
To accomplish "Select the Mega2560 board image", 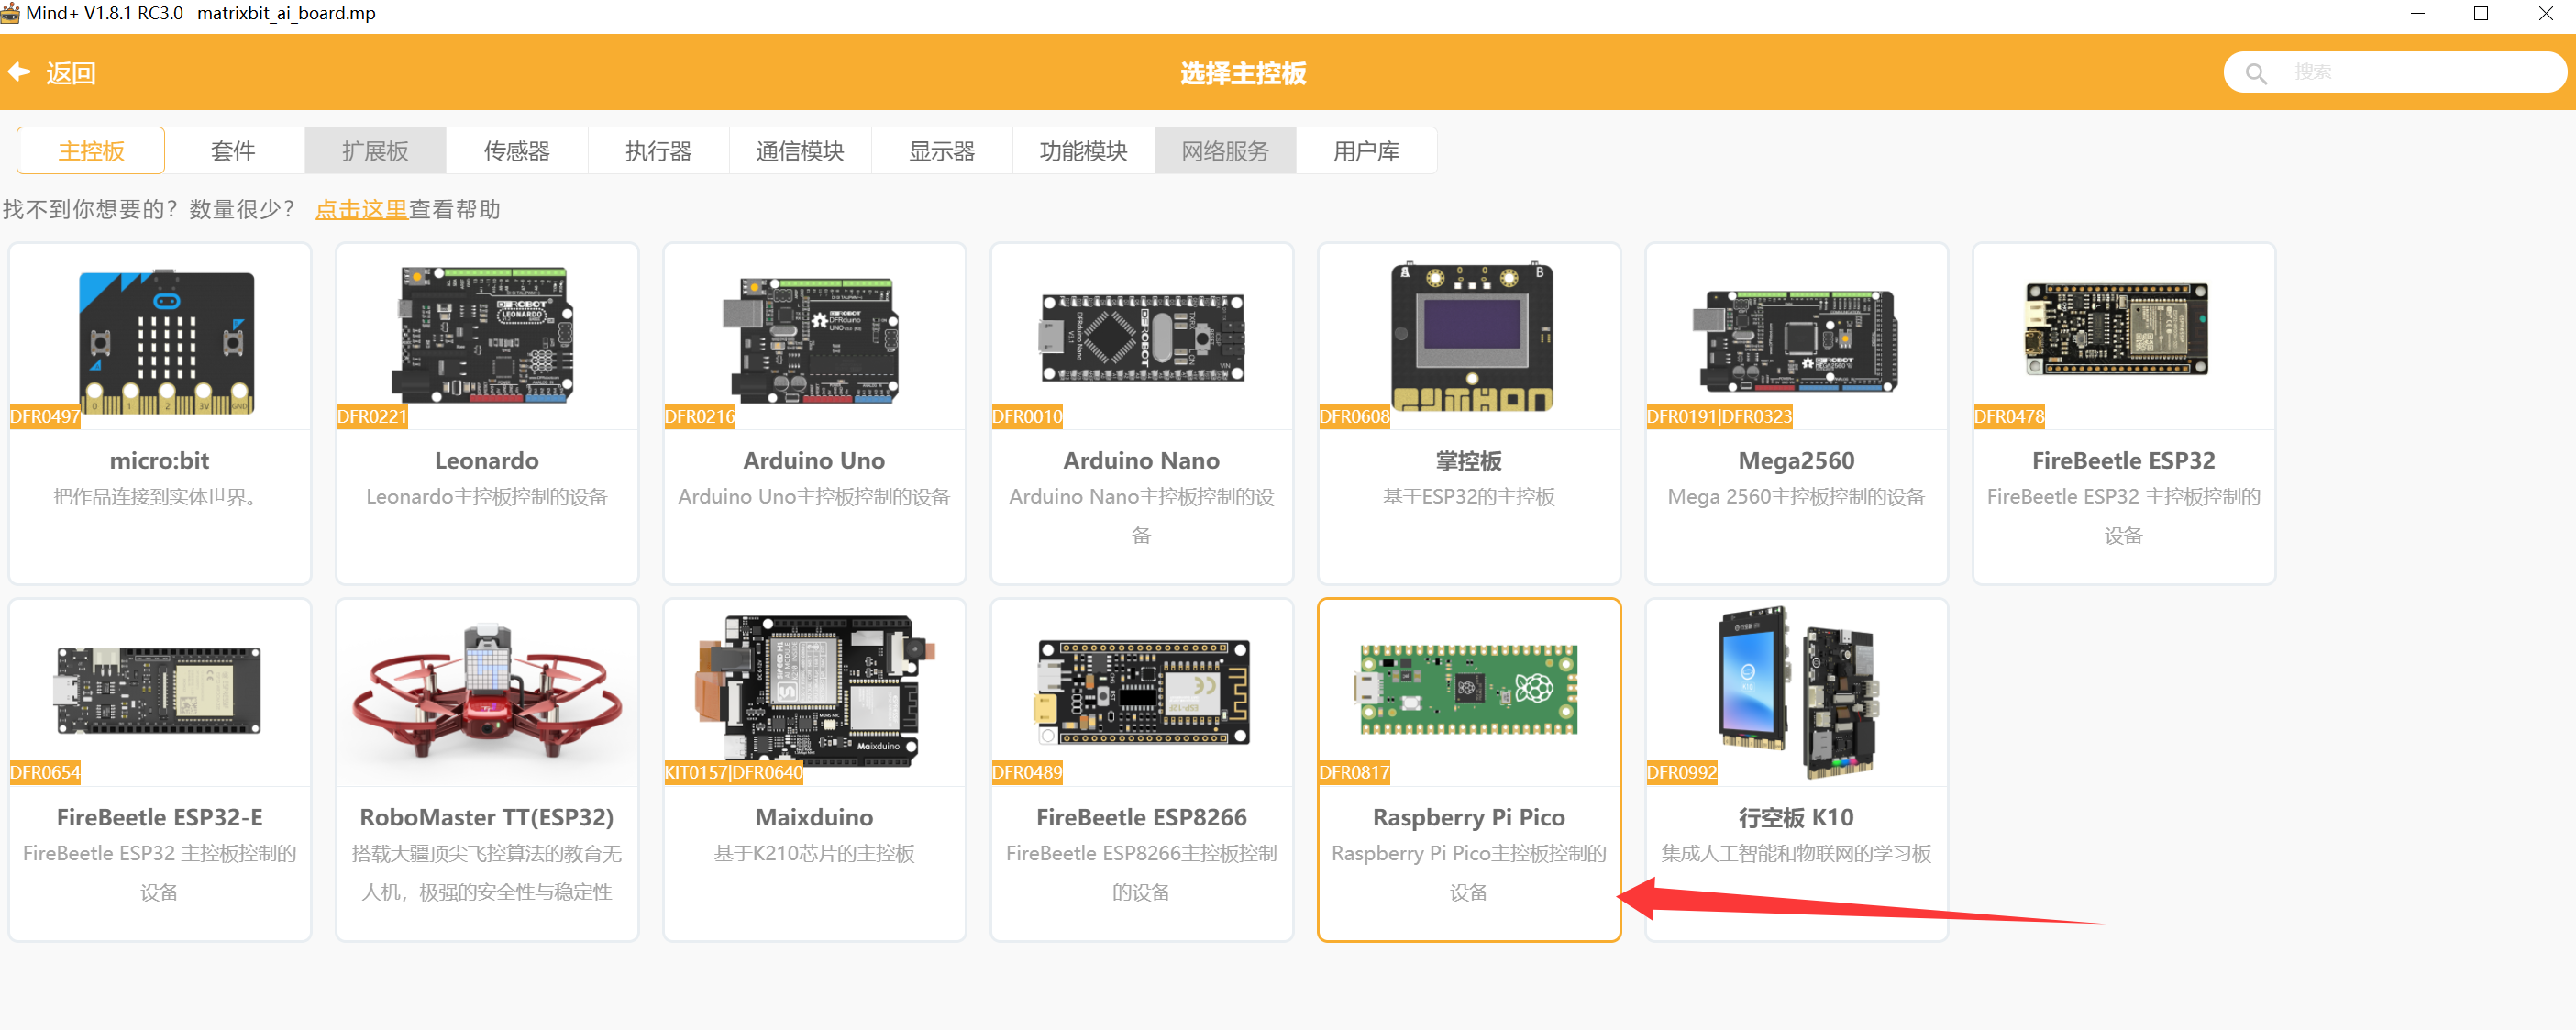I will (x=1795, y=341).
